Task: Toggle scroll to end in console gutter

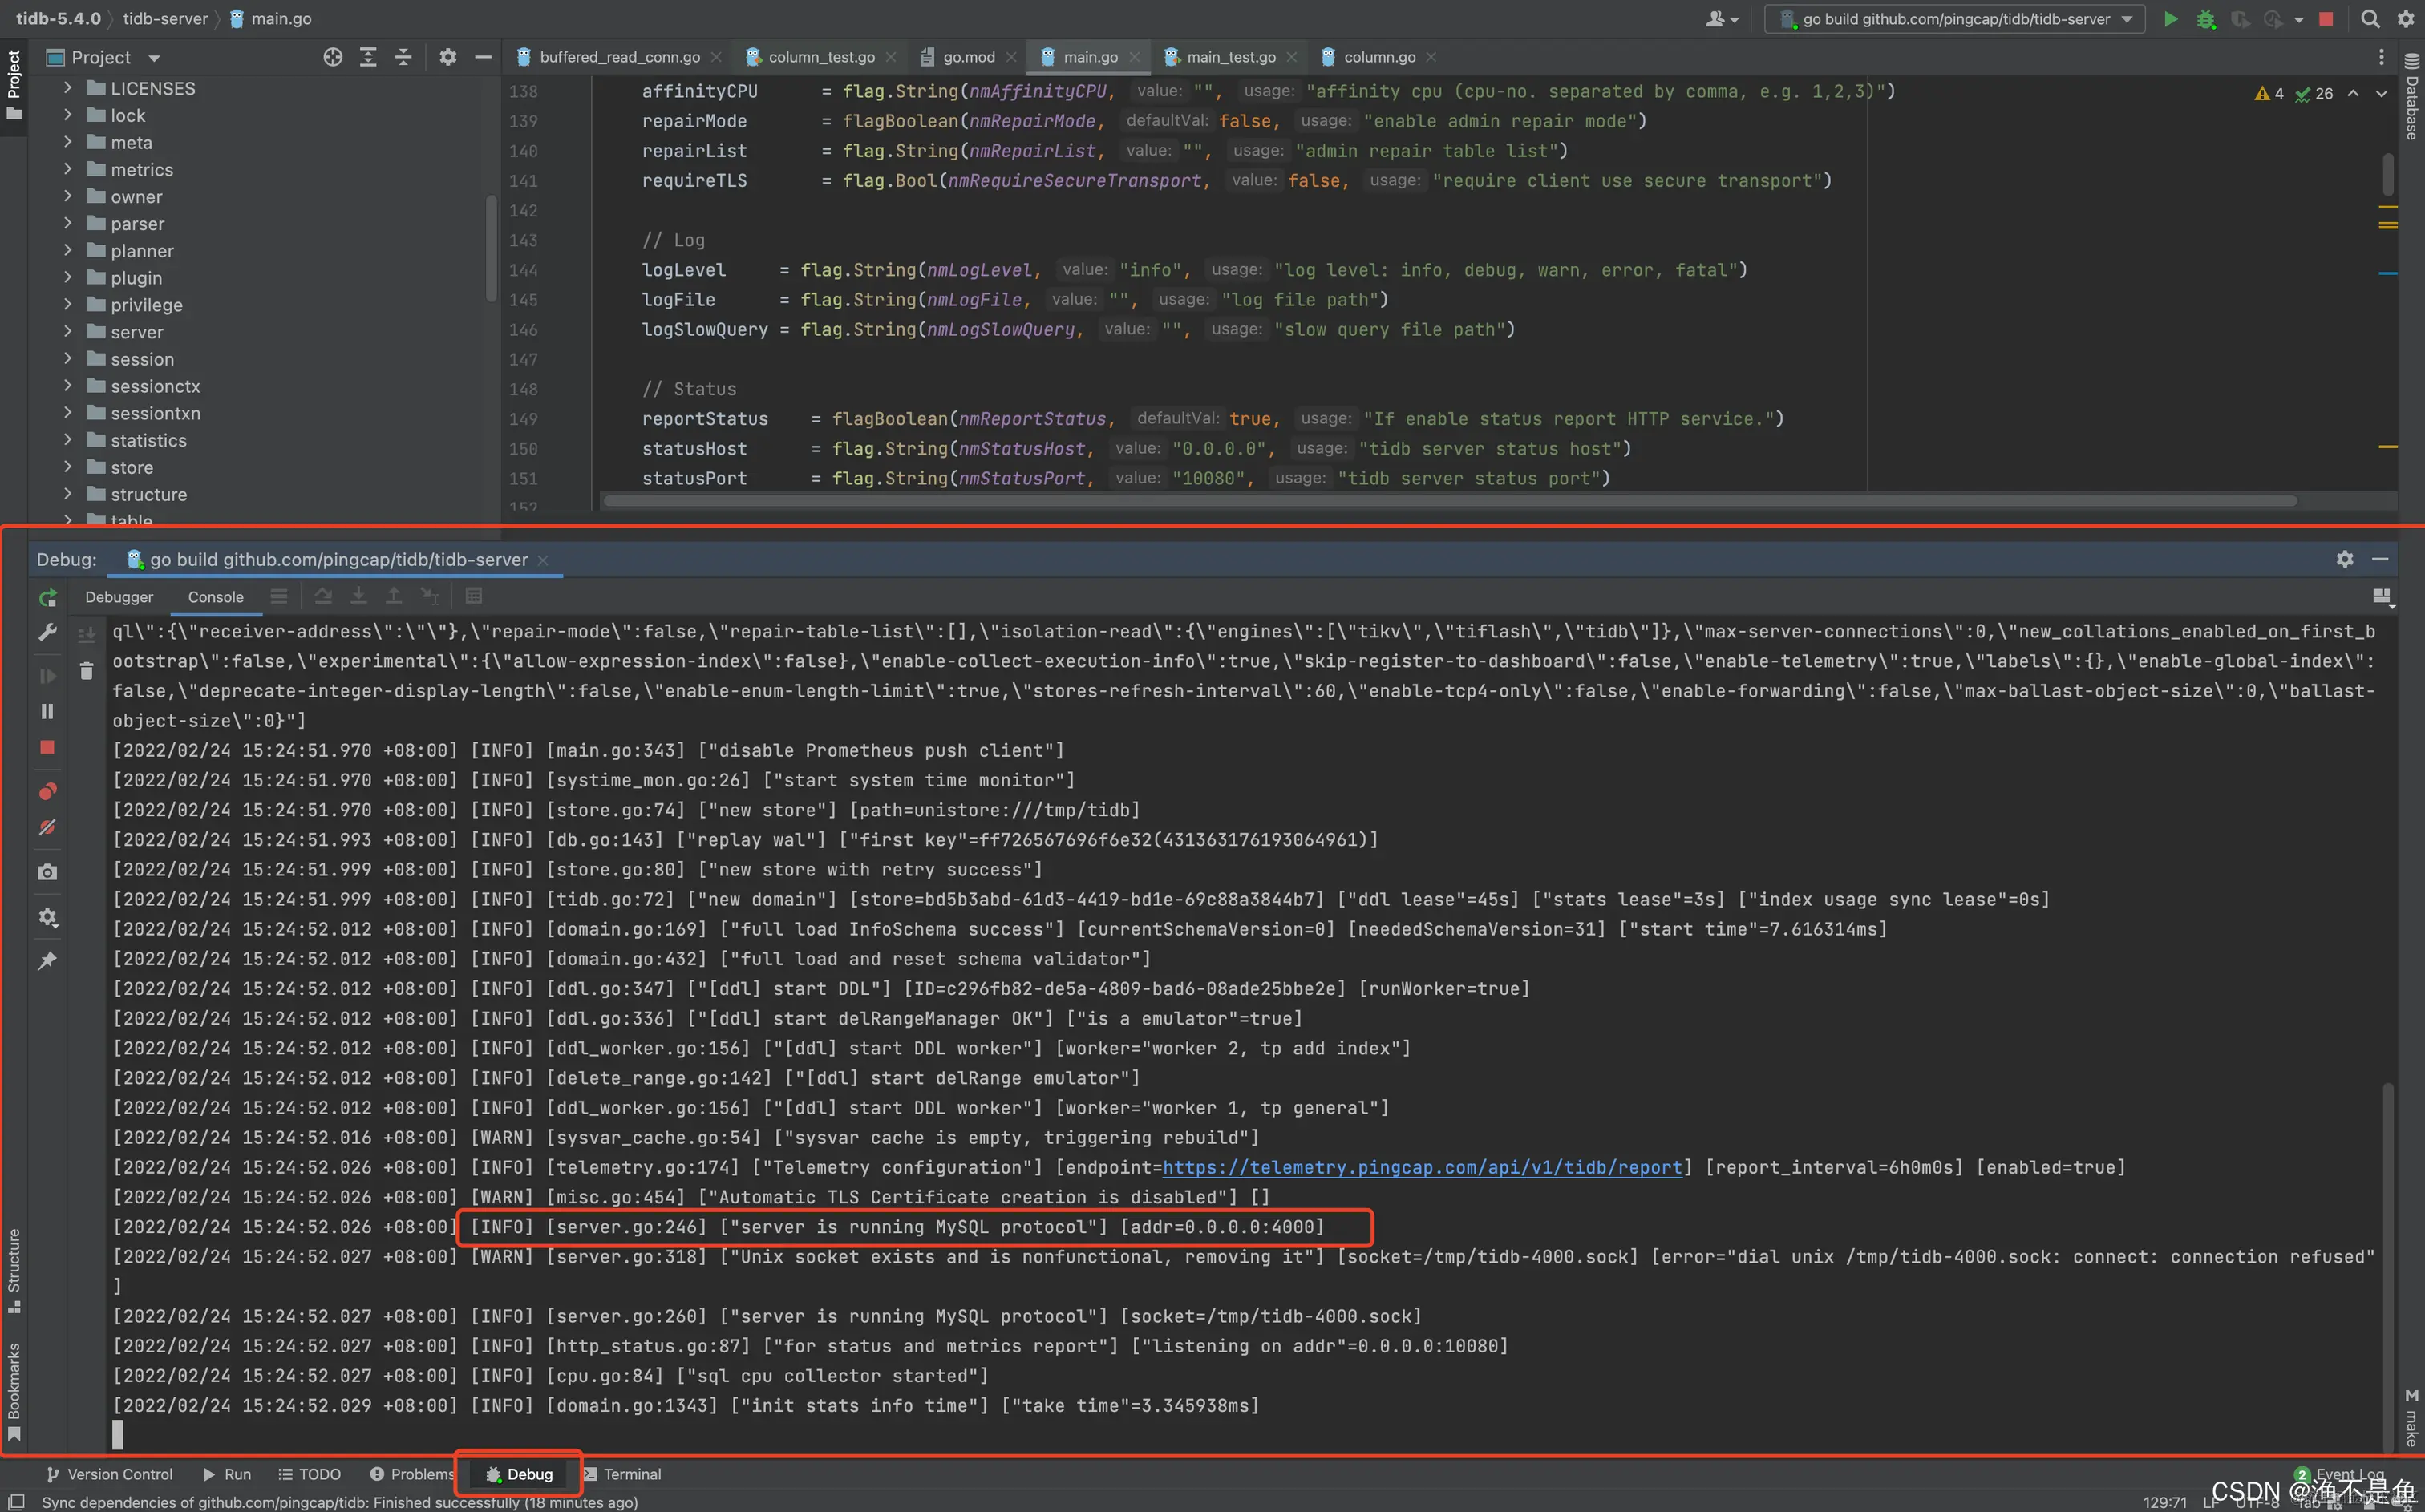Action: point(87,635)
